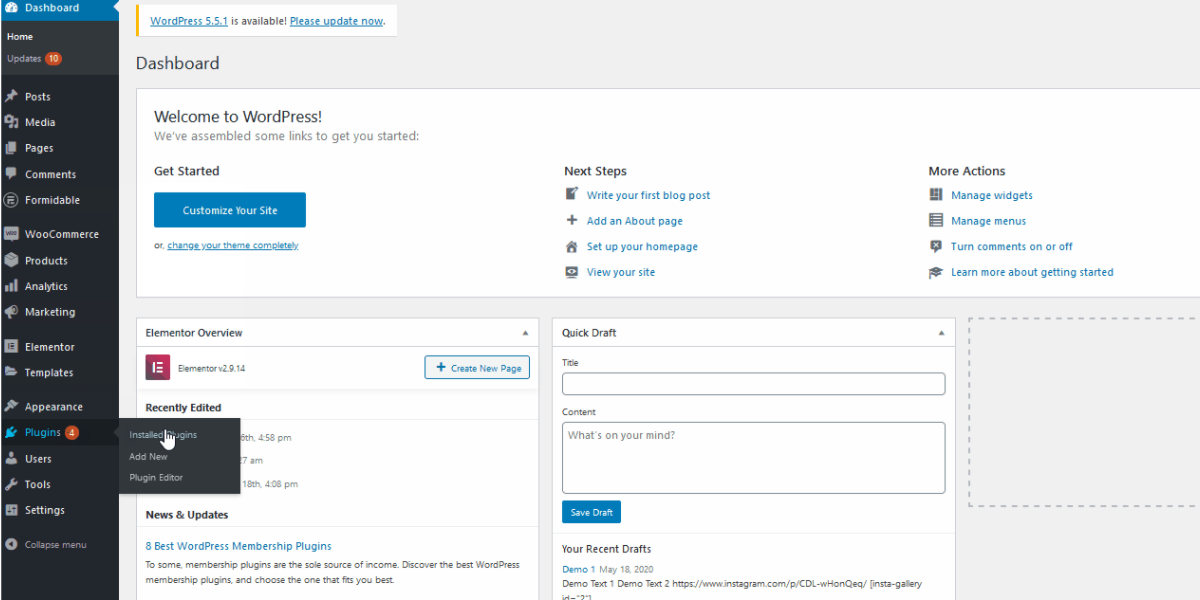1200x600 pixels.
Task: Click 'Turn comments on or off' link
Action: pos(1012,247)
